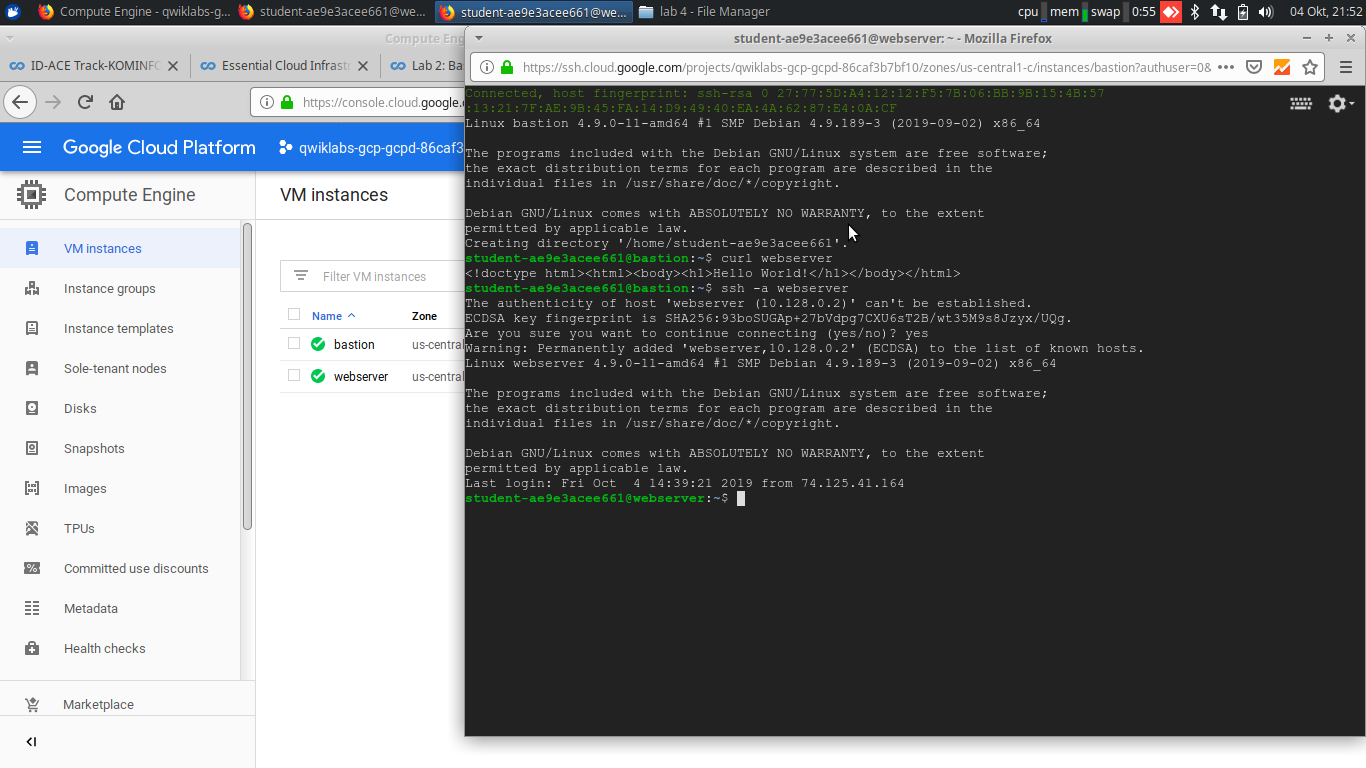Click the Metadata sidebar icon

click(32, 608)
